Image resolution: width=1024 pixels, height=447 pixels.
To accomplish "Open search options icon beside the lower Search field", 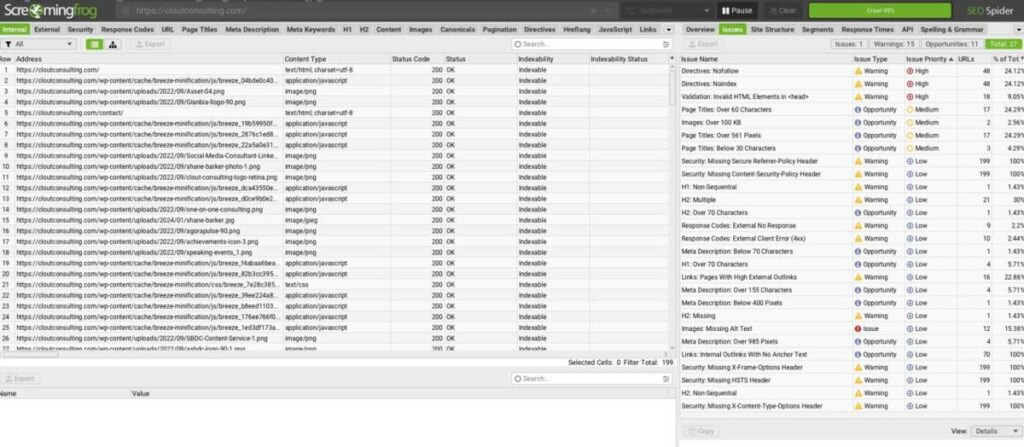I will (x=666, y=379).
